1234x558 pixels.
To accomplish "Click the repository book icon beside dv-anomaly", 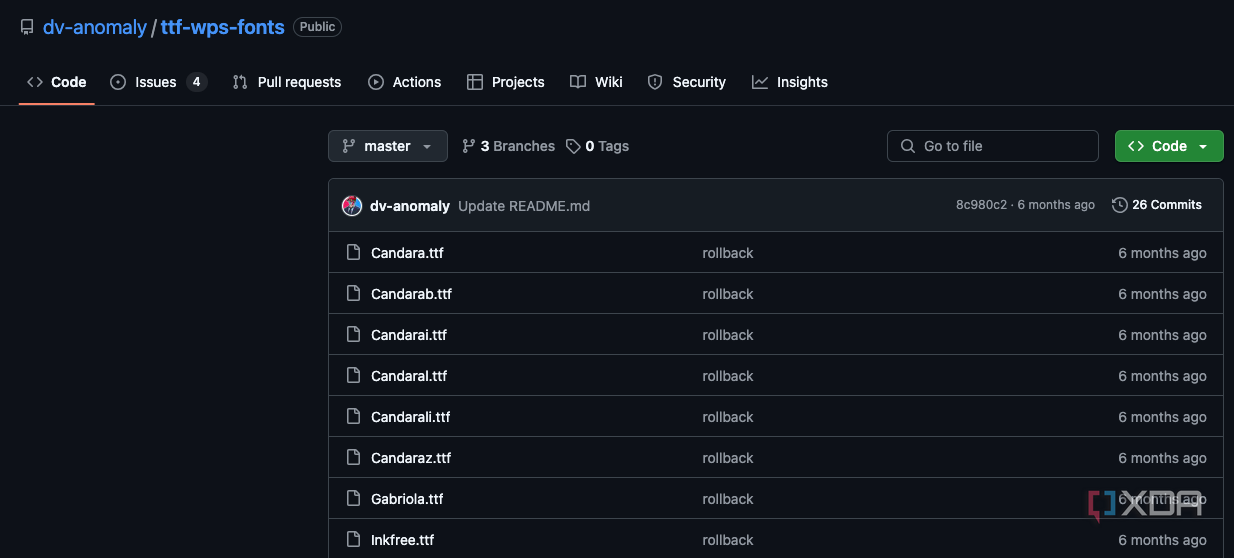I will click(27, 28).
